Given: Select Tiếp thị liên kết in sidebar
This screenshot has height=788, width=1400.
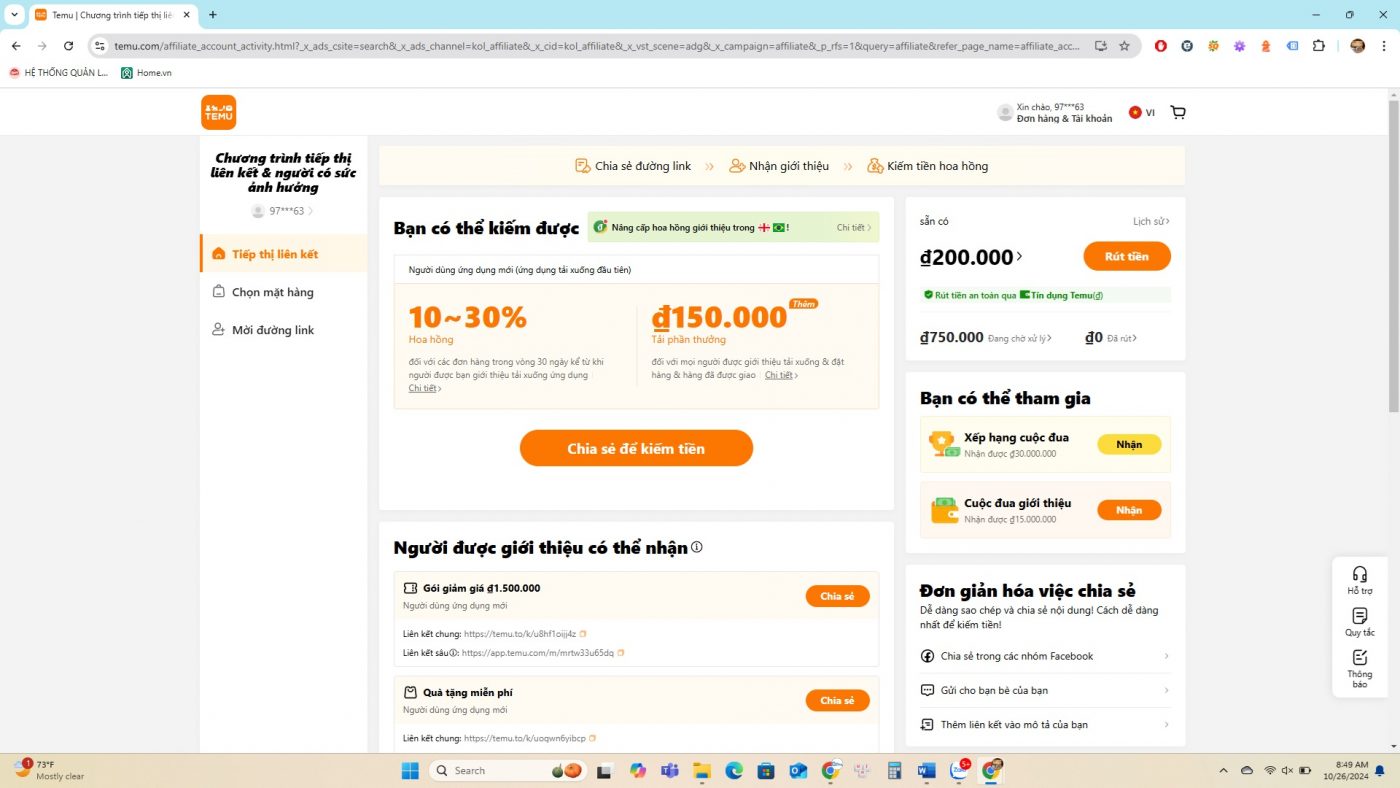Looking at the screenshot, I should pos(284,254).
